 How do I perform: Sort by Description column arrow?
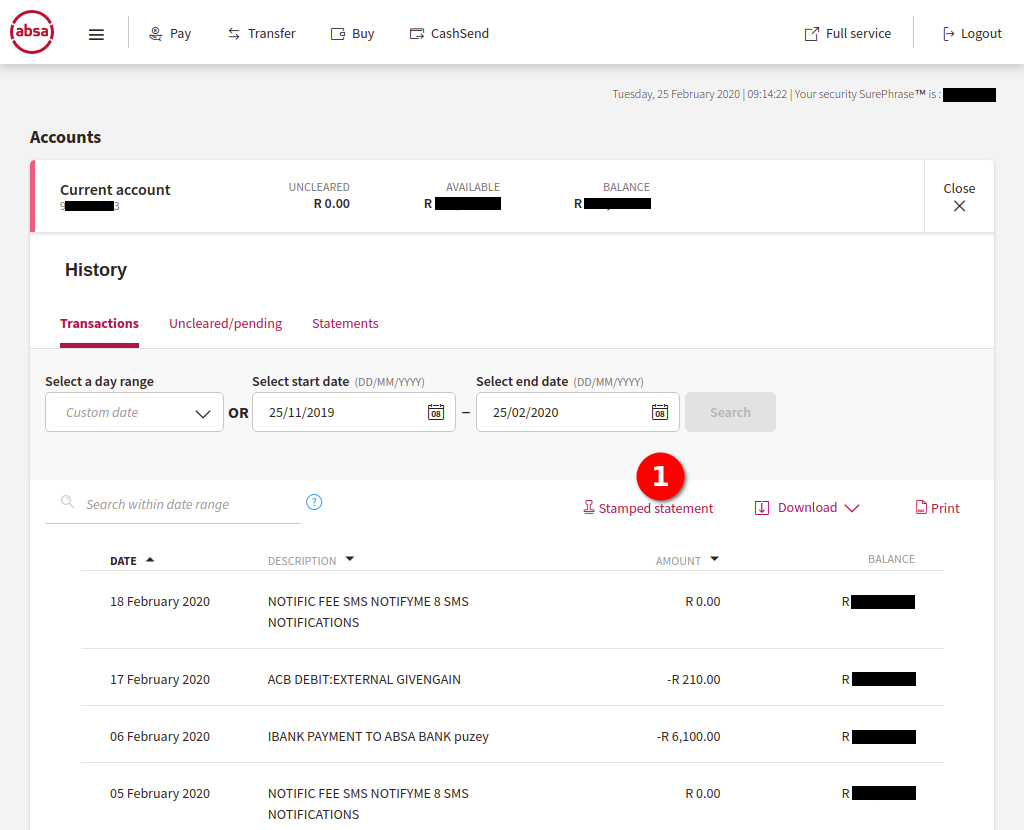[x=349, y=560]
